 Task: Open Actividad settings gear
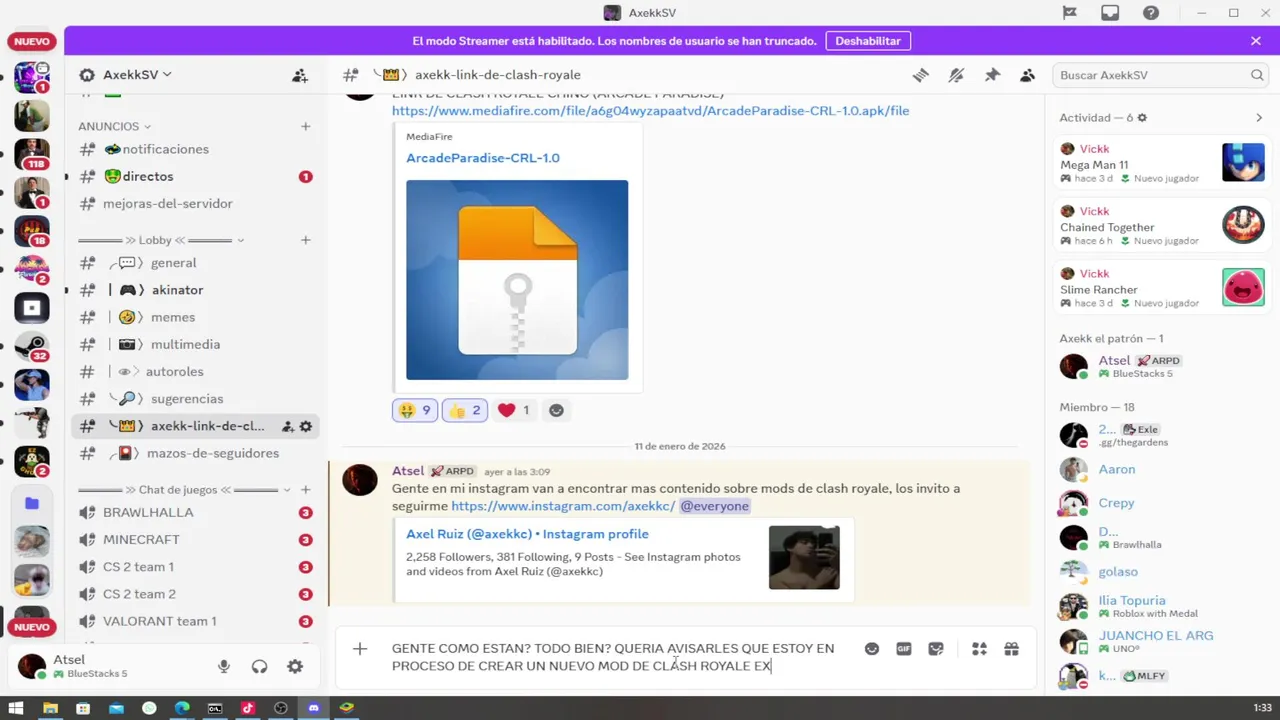pos(1142,118)
